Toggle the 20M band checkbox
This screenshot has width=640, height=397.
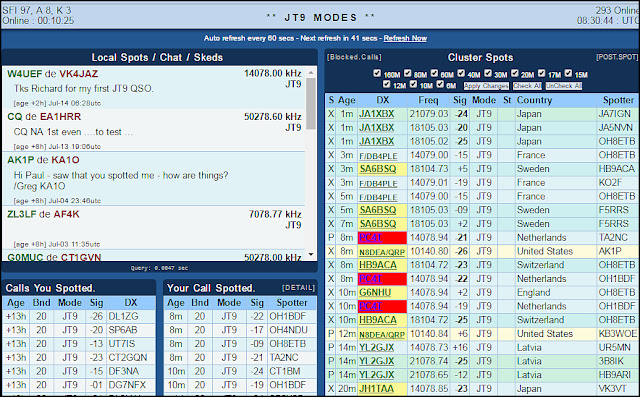[515, 73]
